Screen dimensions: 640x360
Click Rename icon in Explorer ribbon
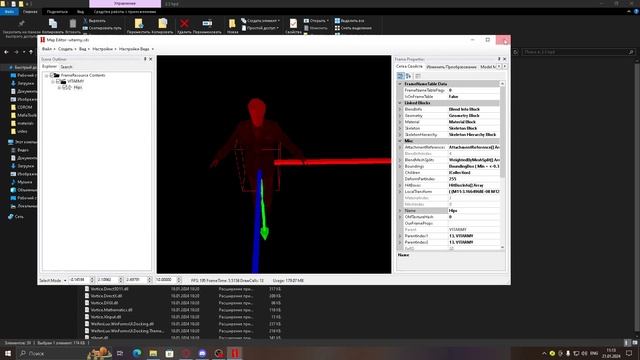click(207, 23)
